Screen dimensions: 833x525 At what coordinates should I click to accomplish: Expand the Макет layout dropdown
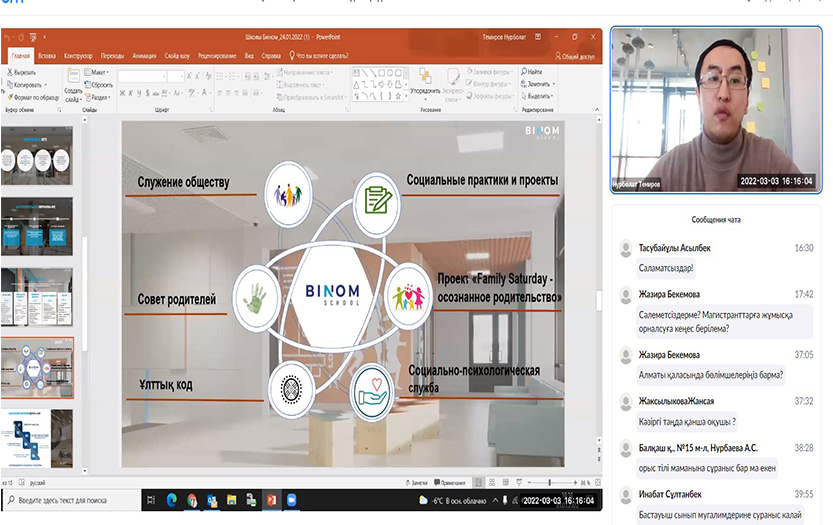(99, 73)
